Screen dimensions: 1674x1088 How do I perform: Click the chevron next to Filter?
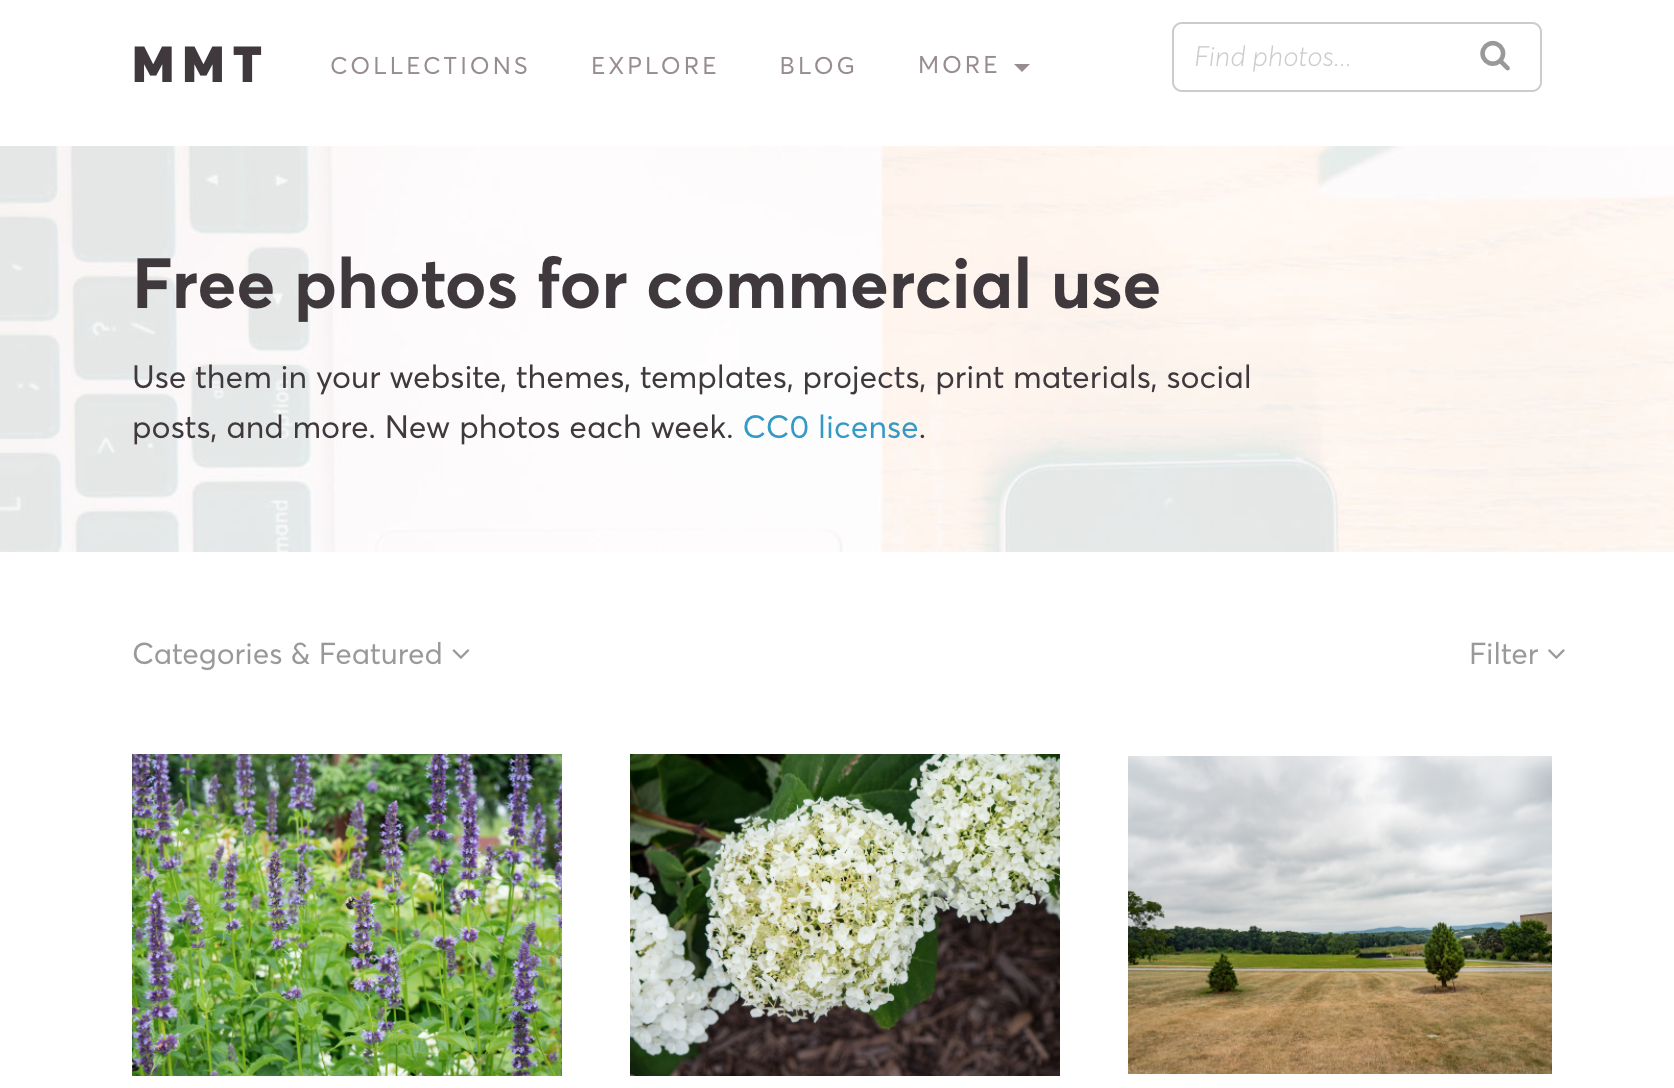pyautogui.click(x=1556, y=654)
